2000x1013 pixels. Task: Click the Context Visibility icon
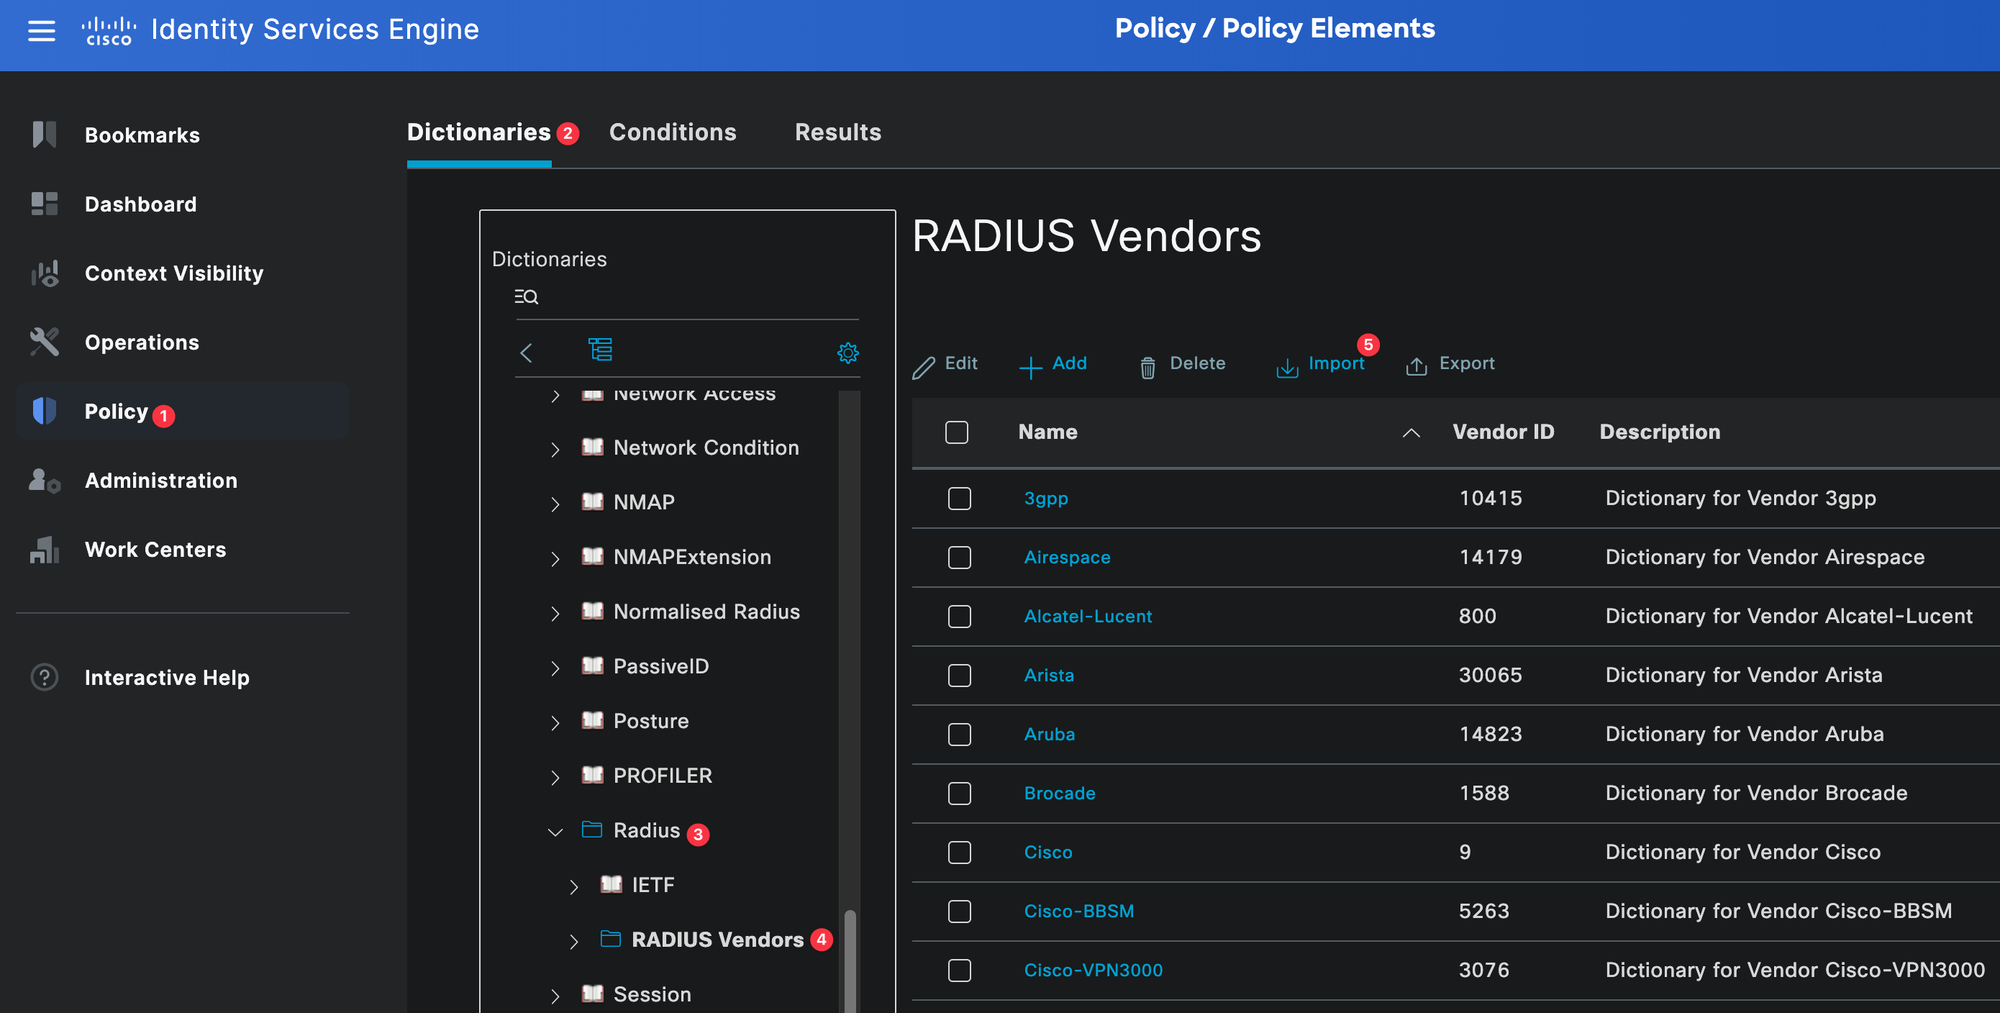point(44,273)
